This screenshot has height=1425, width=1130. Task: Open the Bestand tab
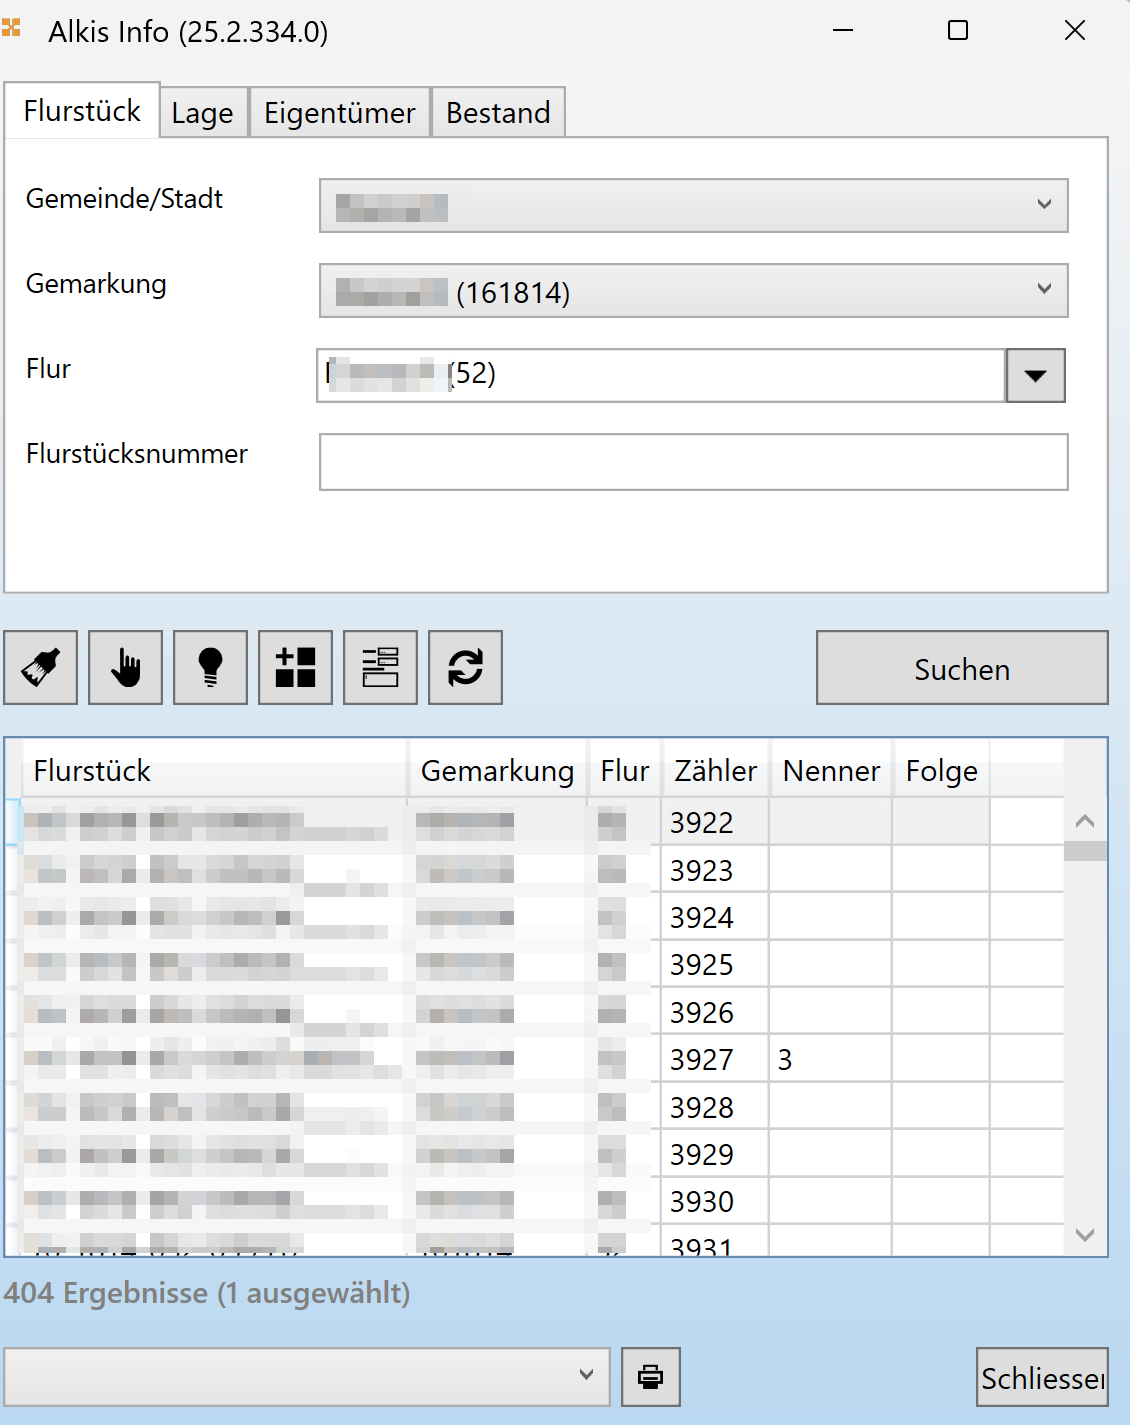[498, 113]
